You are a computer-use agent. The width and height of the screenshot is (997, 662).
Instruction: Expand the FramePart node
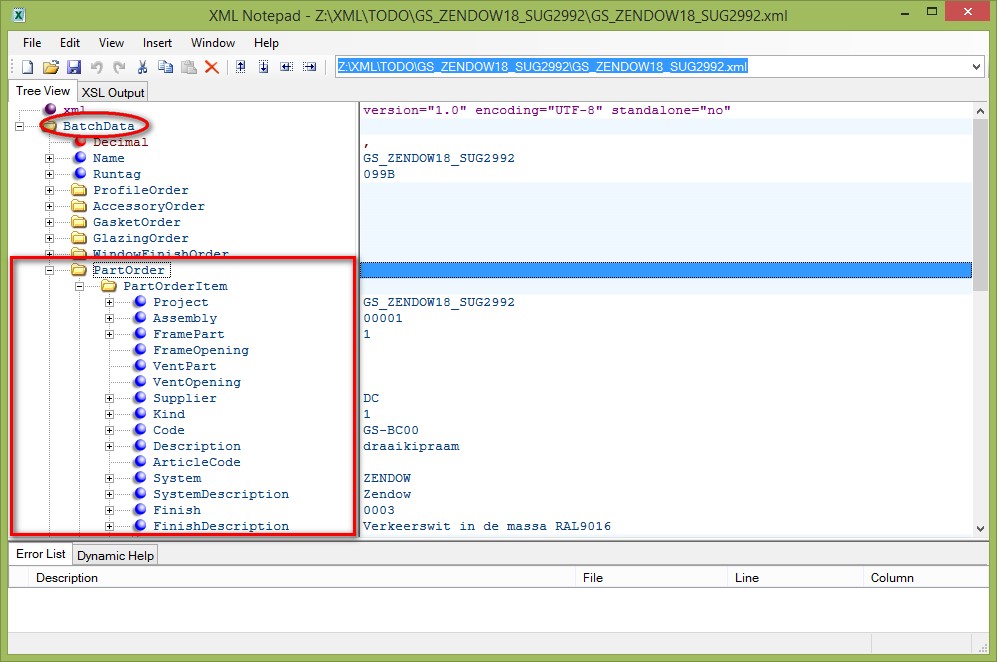pyautogui.click(x=109, y=334)
